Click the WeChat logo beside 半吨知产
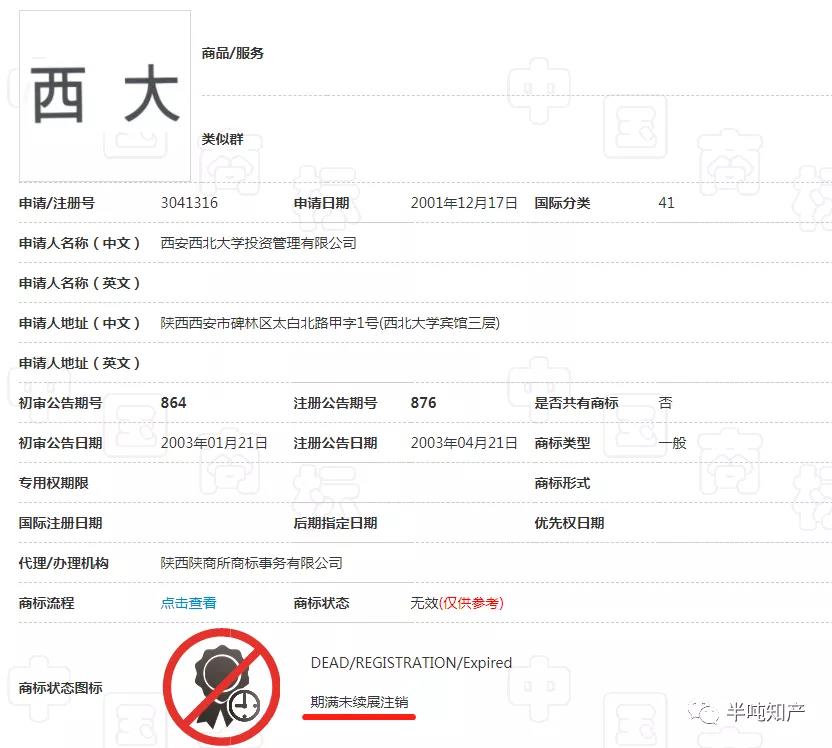Viewport: 832px width, 748px height. click(x=708, y=712)
